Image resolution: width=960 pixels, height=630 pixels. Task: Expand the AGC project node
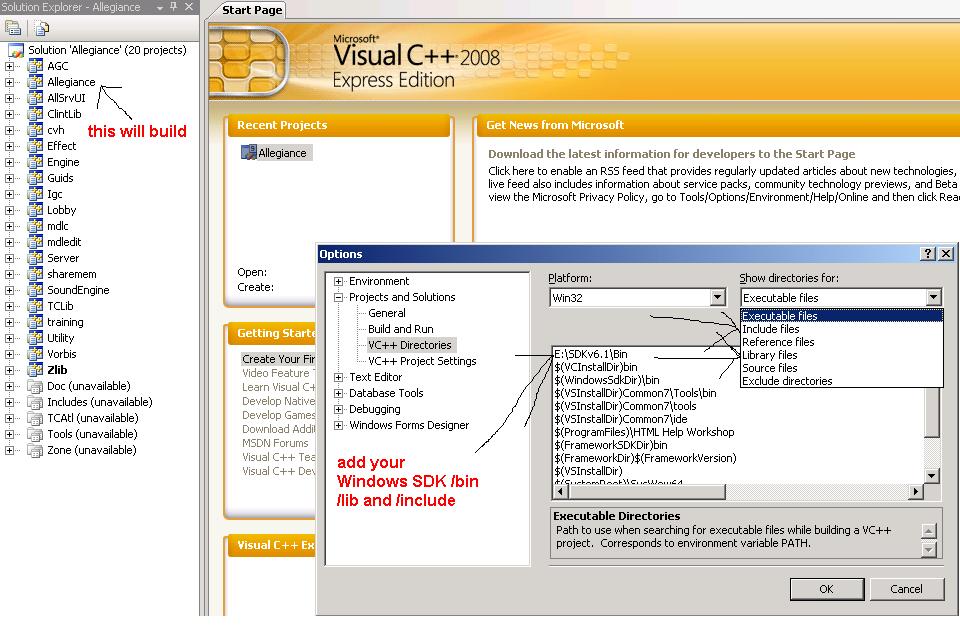[x=11, y=66]
